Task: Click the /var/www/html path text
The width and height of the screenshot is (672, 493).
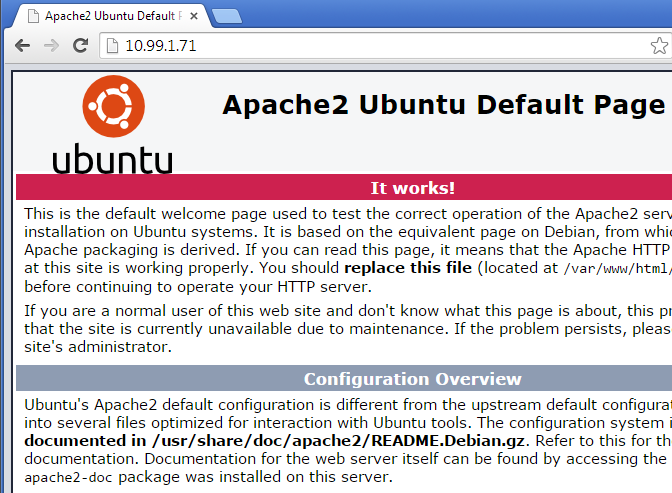Action: click(616, 269)
